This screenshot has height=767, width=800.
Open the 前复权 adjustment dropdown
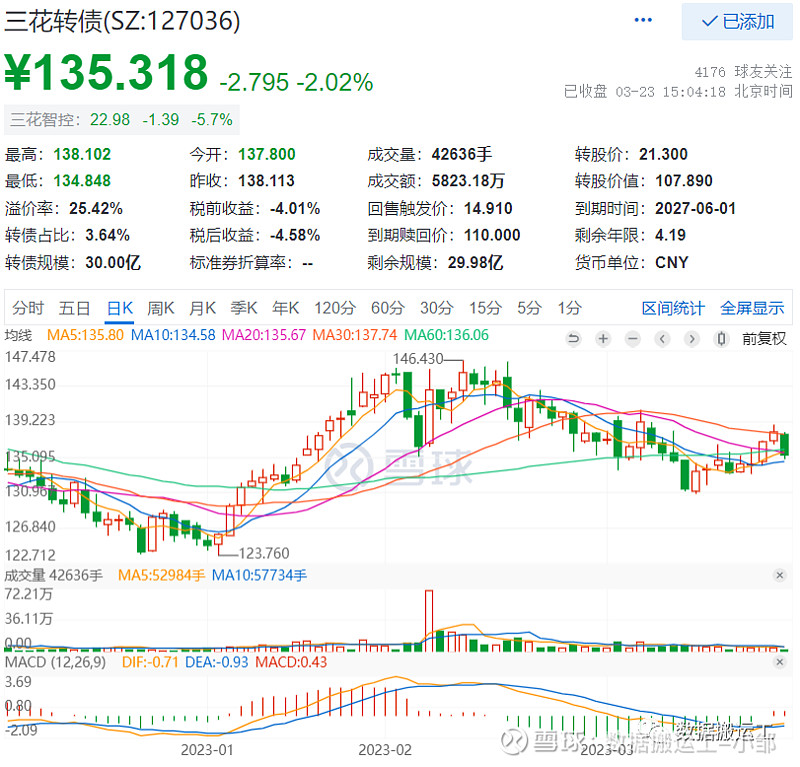pos(764,339)
